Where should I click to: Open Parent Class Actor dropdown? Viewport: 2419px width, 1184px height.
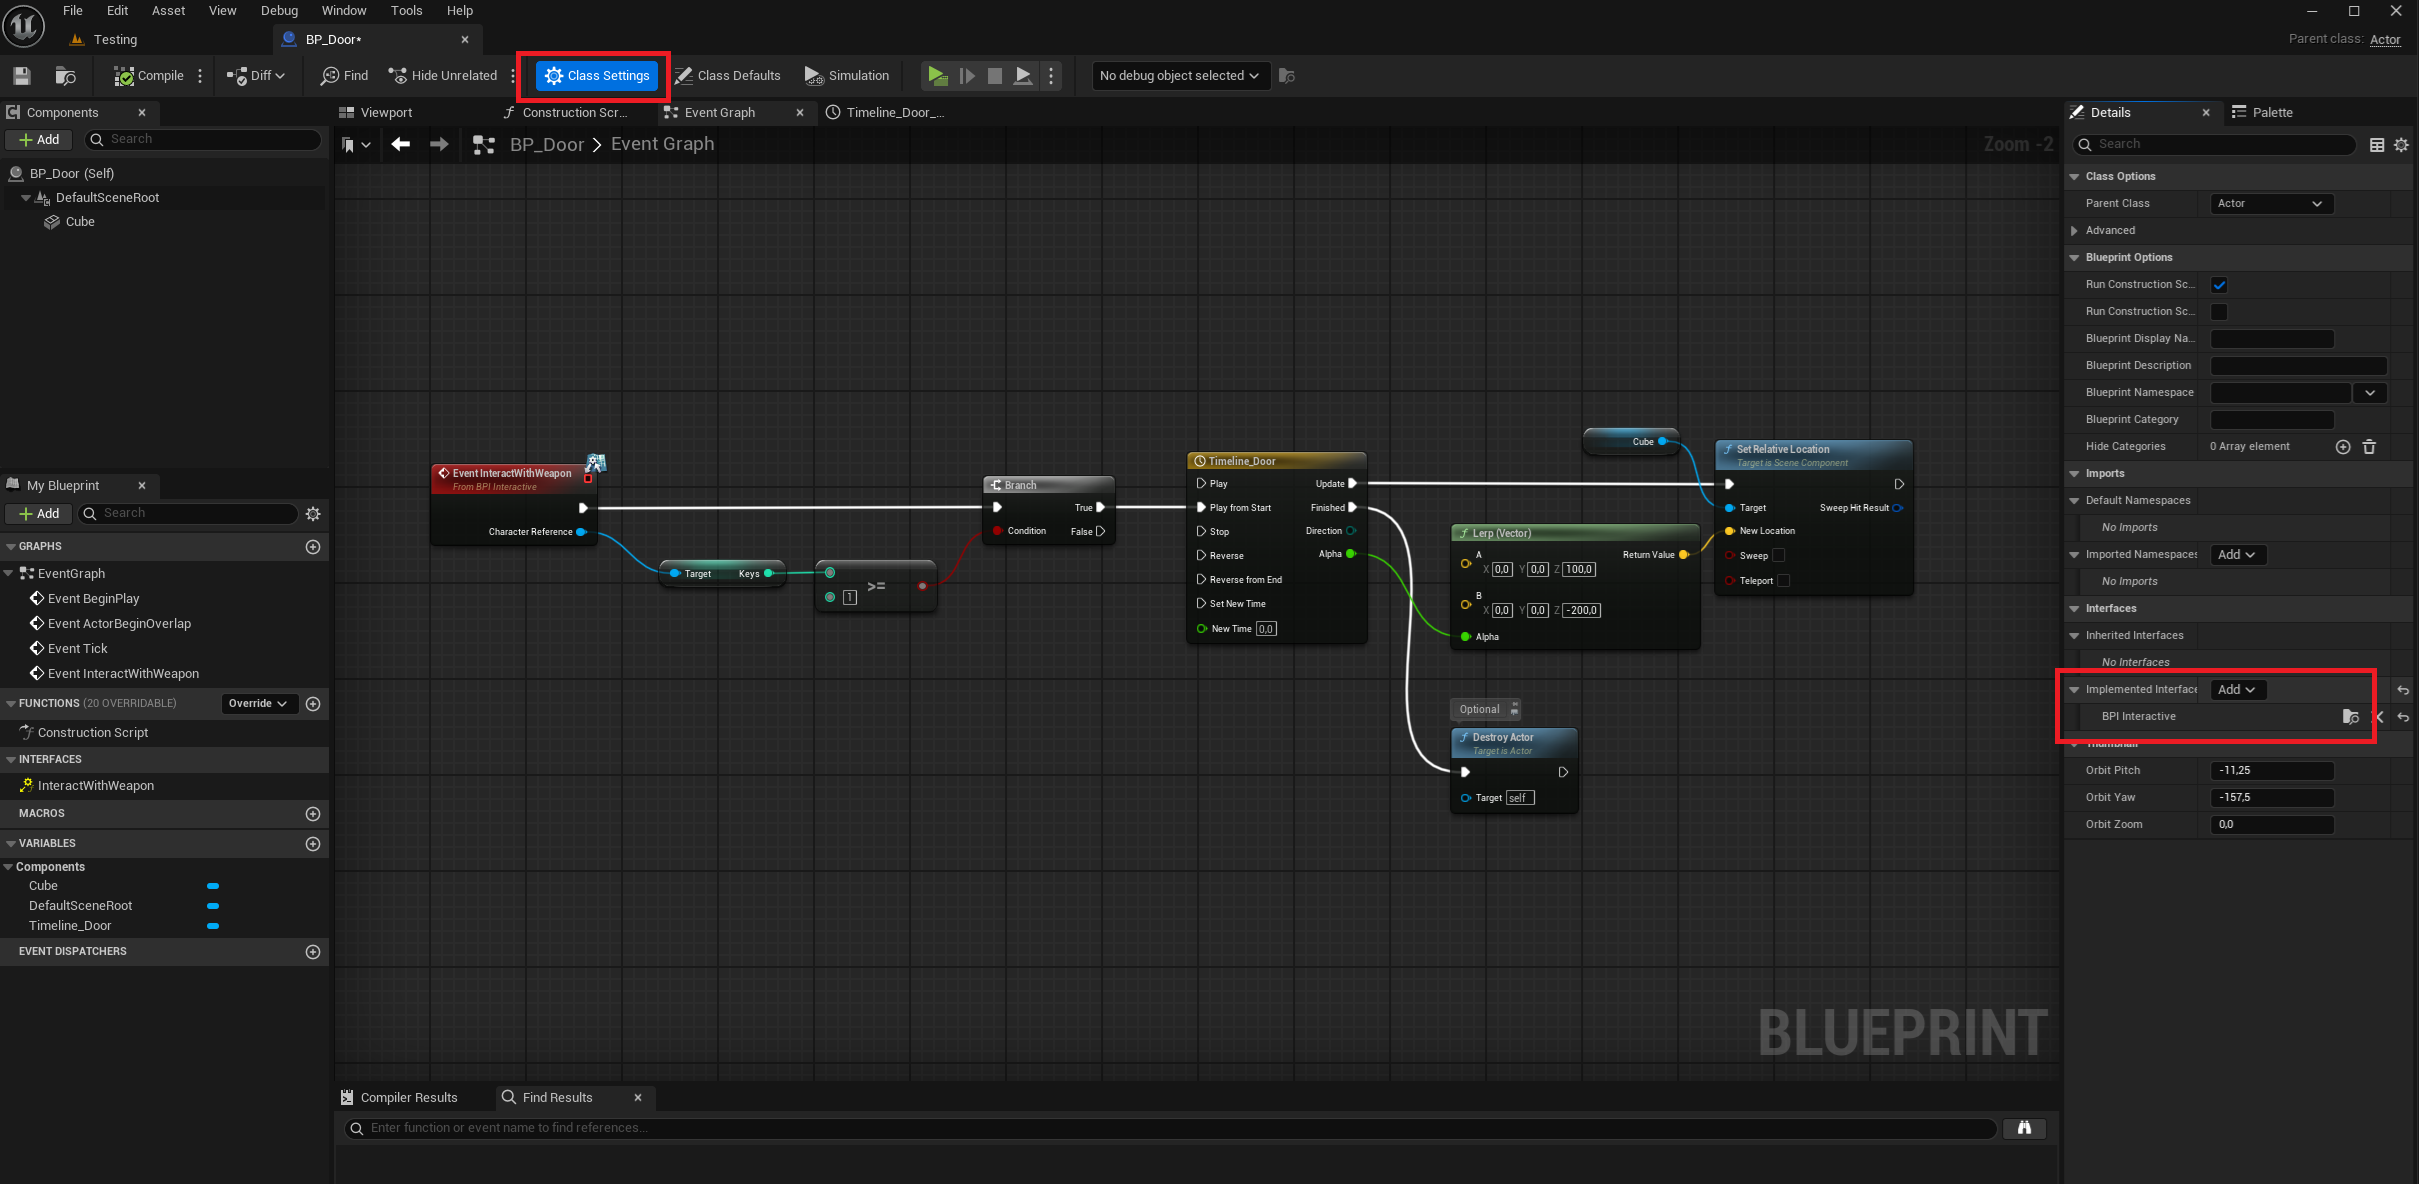tap(2270, 204)
